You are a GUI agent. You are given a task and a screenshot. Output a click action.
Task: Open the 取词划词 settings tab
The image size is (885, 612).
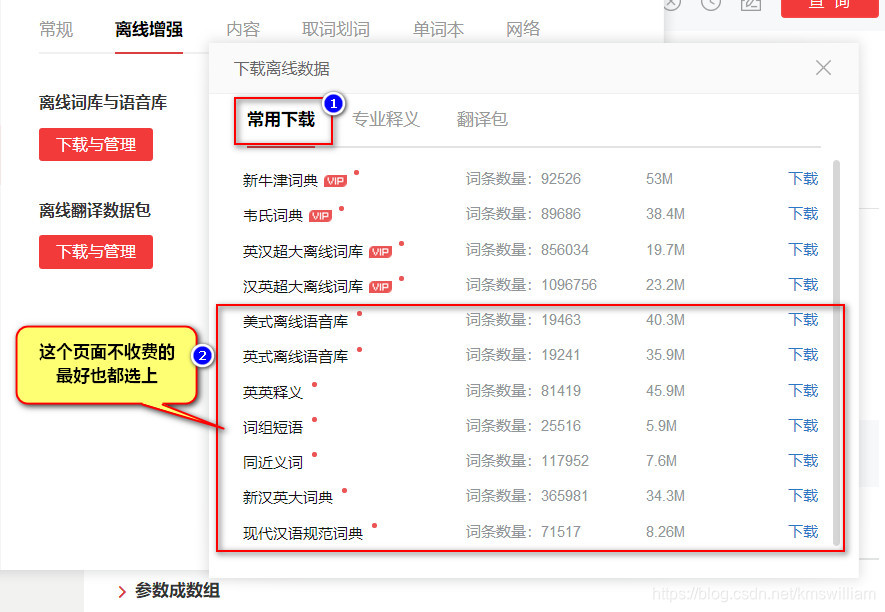(x=335, y=29)
